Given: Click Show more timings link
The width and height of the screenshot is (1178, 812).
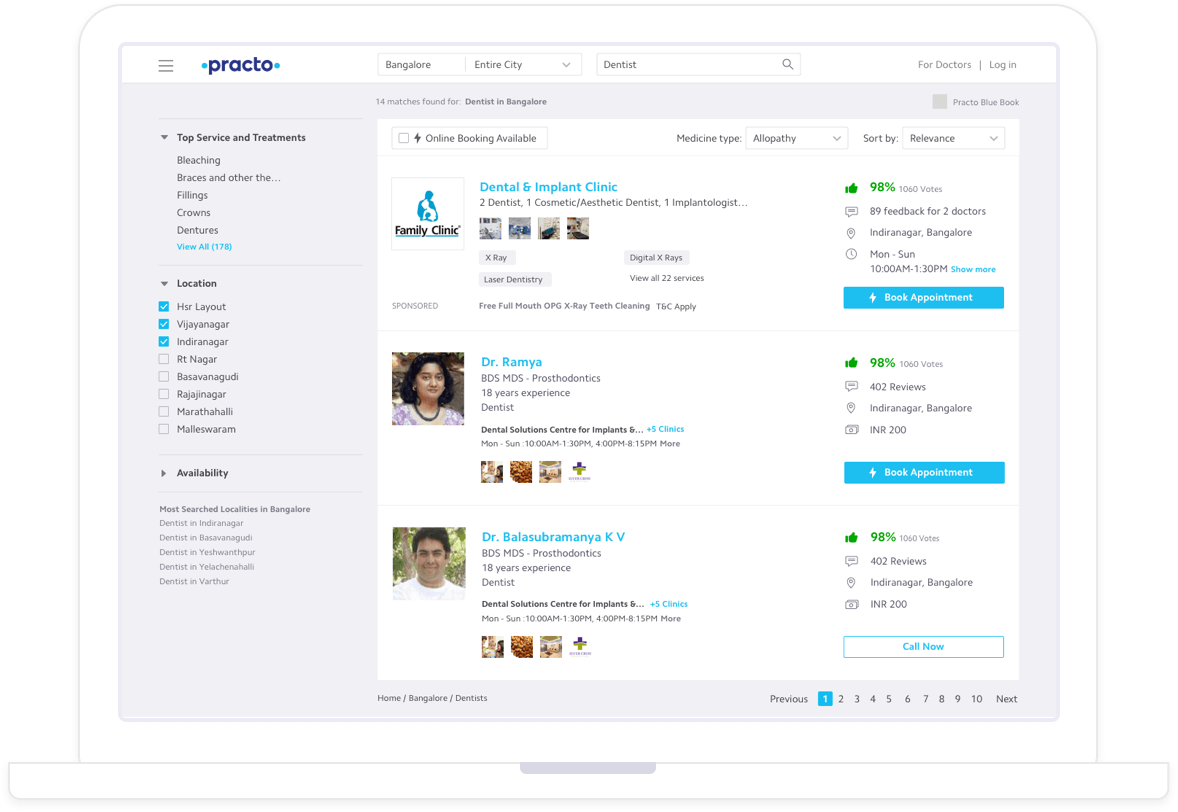Looking at the screenshot, I should point(973,270).
